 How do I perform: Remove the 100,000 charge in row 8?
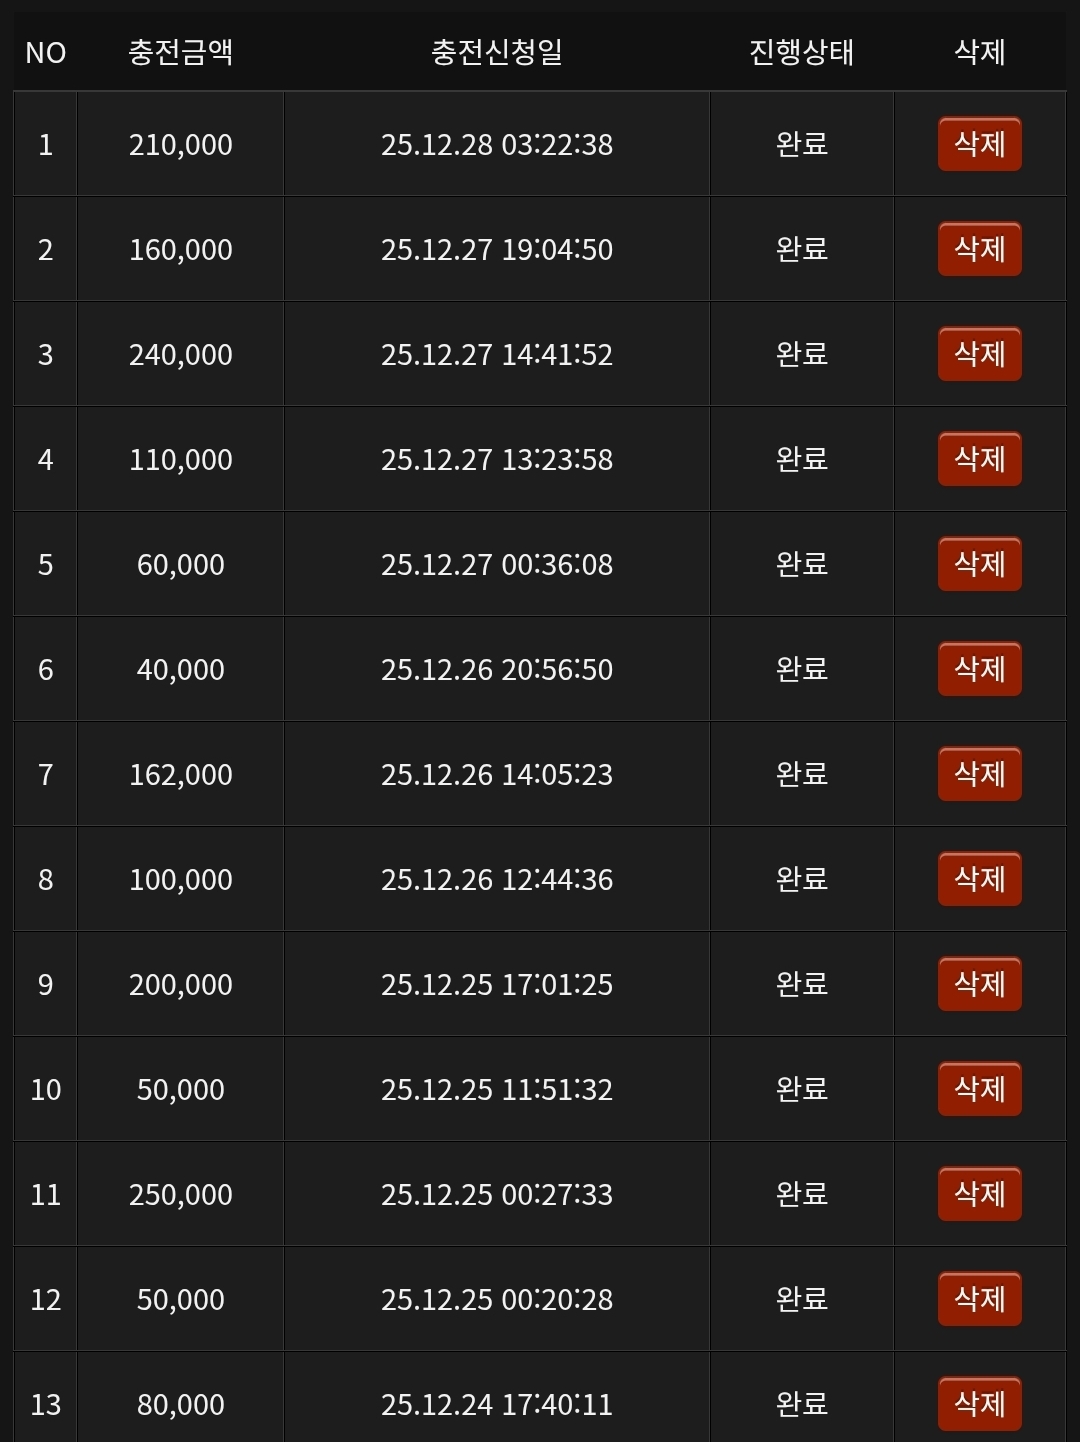coord(979,879)
